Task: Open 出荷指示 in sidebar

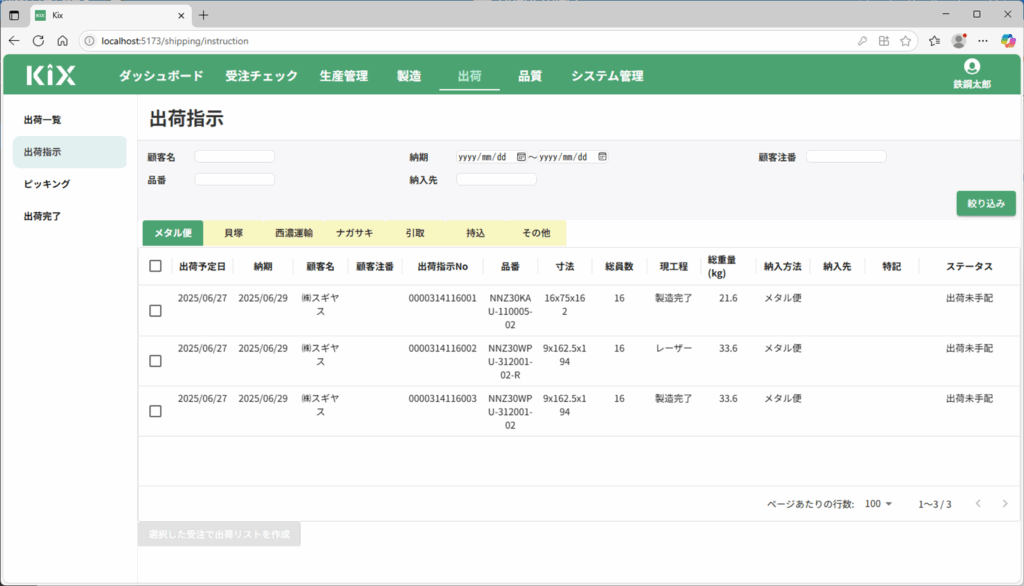Action: 69,152
